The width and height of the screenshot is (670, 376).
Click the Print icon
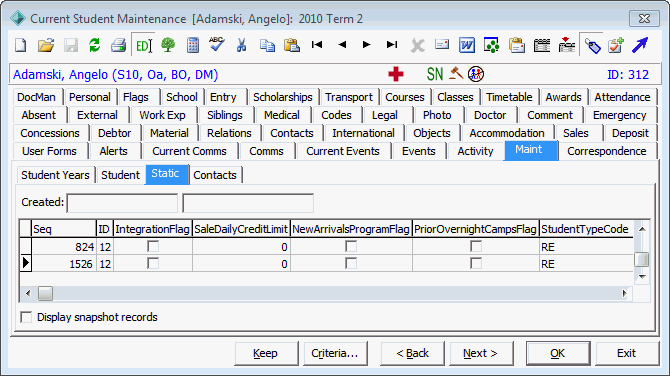[x=118, y=45]
